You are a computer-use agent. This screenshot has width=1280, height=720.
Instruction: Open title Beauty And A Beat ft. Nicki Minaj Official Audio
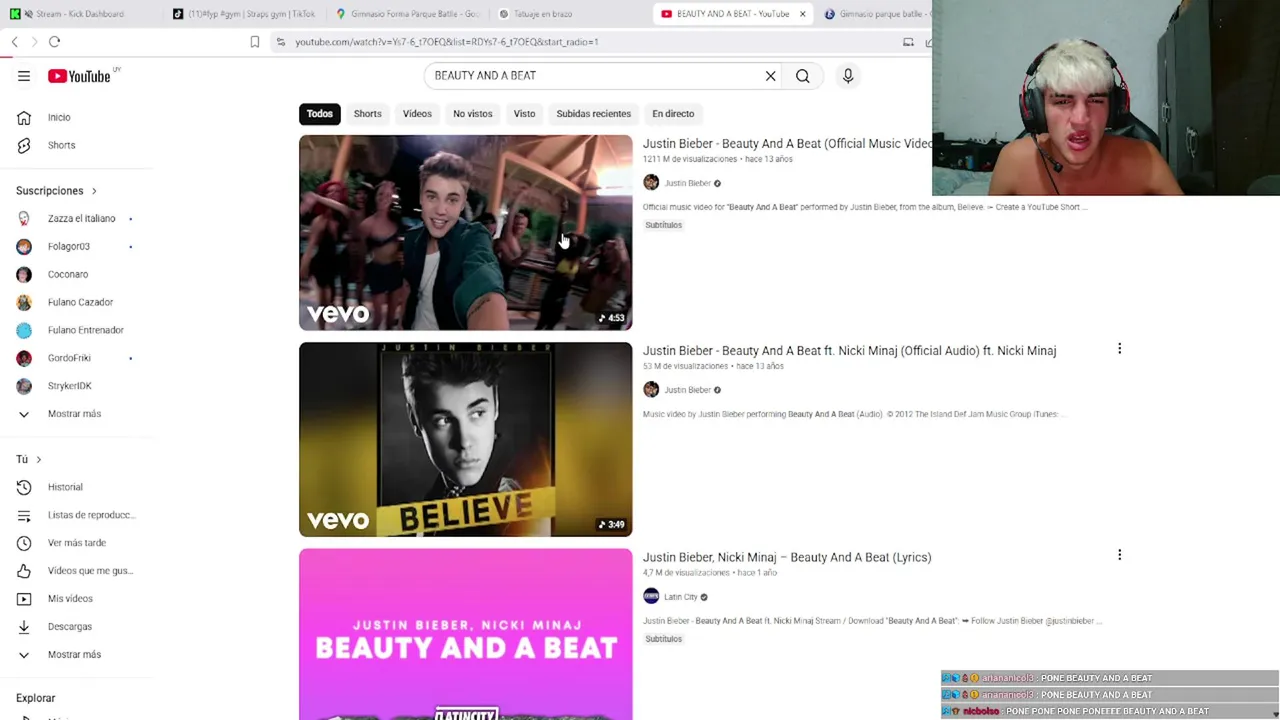click(849, 351)
